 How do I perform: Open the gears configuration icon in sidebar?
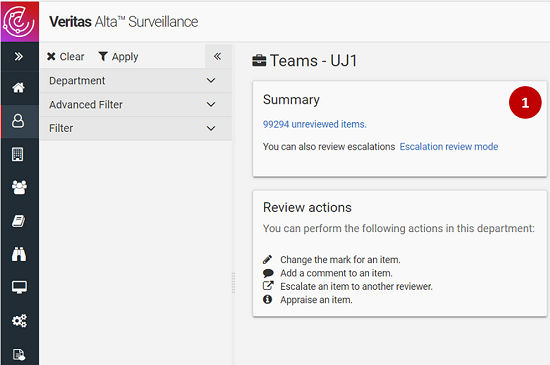coord(19,320)
